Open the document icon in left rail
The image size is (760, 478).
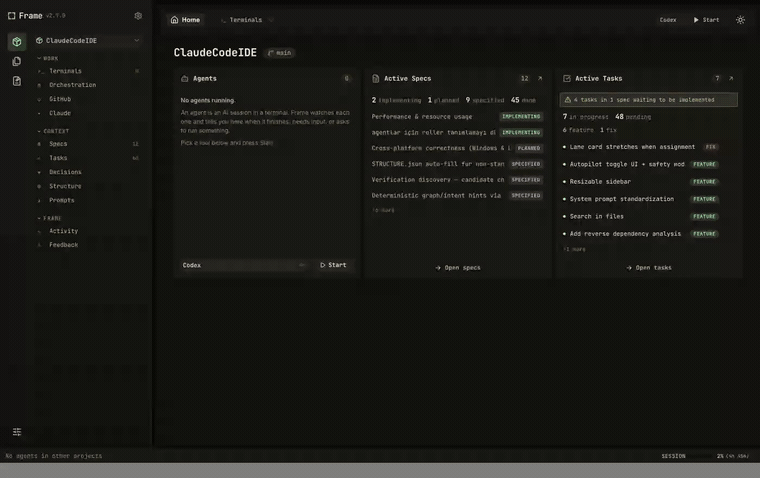click(17, 81)
